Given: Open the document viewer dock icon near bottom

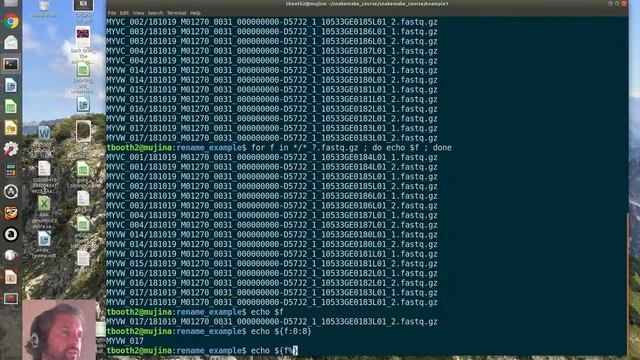Looking at the screenshot, I should pyautogui.click(x=11, y=277).
